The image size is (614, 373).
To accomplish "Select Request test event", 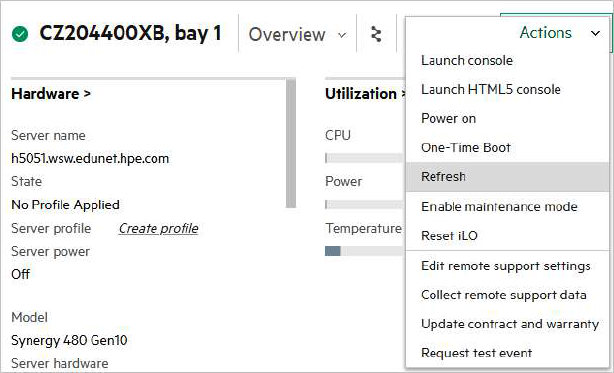I will tap(476, 353).
